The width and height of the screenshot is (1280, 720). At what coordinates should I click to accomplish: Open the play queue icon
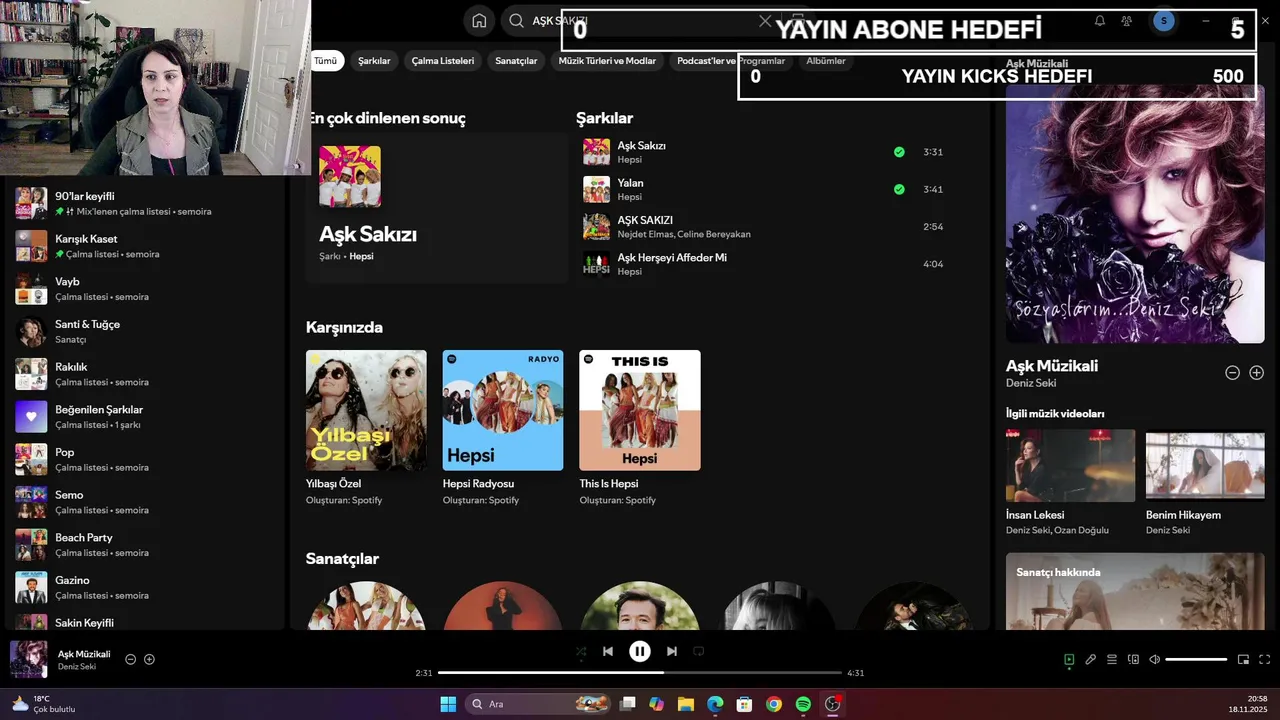pos(1111,659)
